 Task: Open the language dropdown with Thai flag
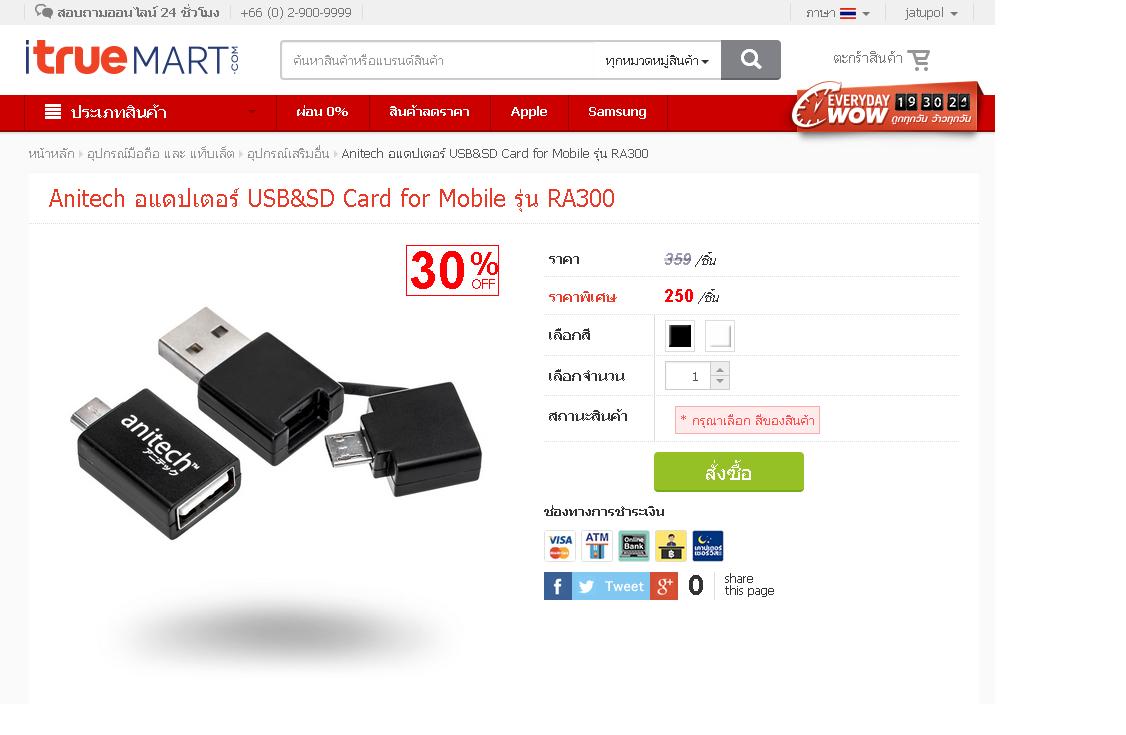coord(838,13)
